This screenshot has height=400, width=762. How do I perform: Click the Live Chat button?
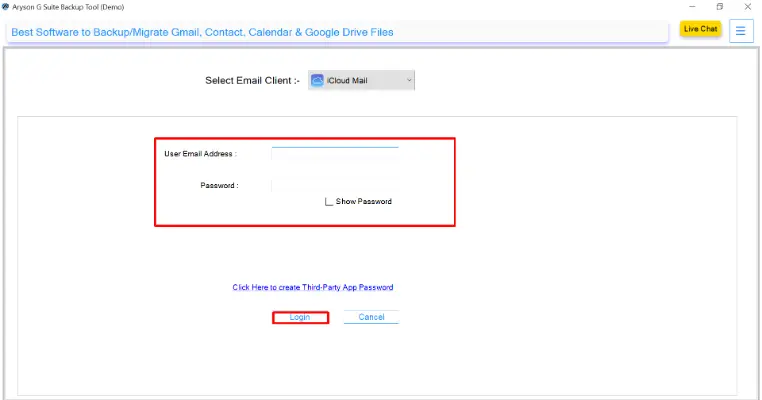coord(700,29)
